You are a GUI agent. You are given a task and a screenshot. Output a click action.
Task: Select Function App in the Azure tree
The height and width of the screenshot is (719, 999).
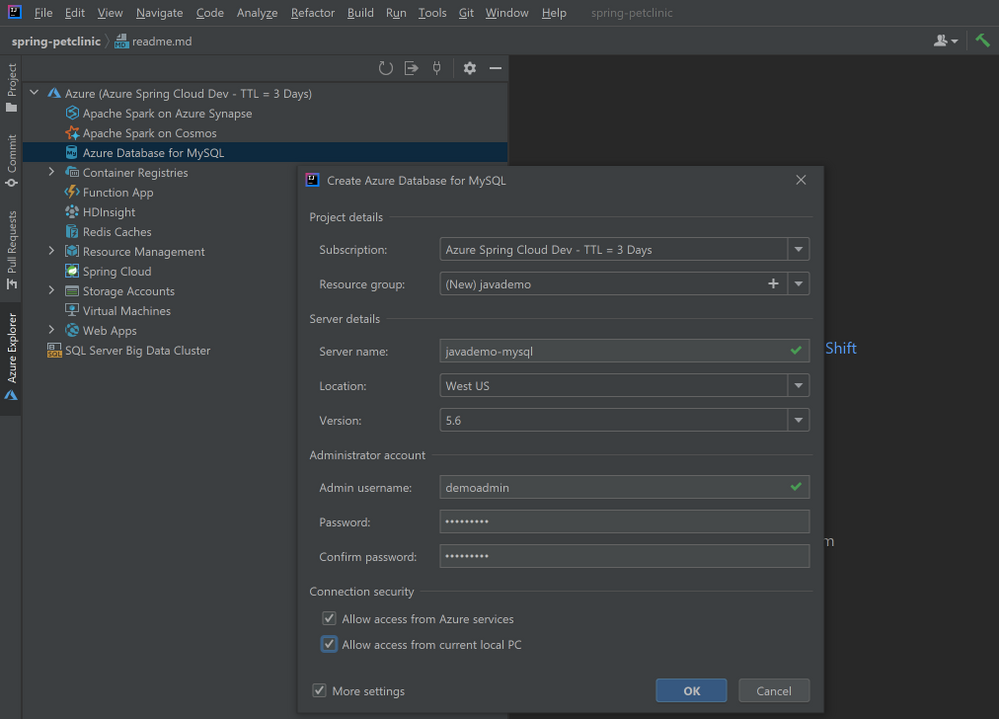click(x=118, y=192)
